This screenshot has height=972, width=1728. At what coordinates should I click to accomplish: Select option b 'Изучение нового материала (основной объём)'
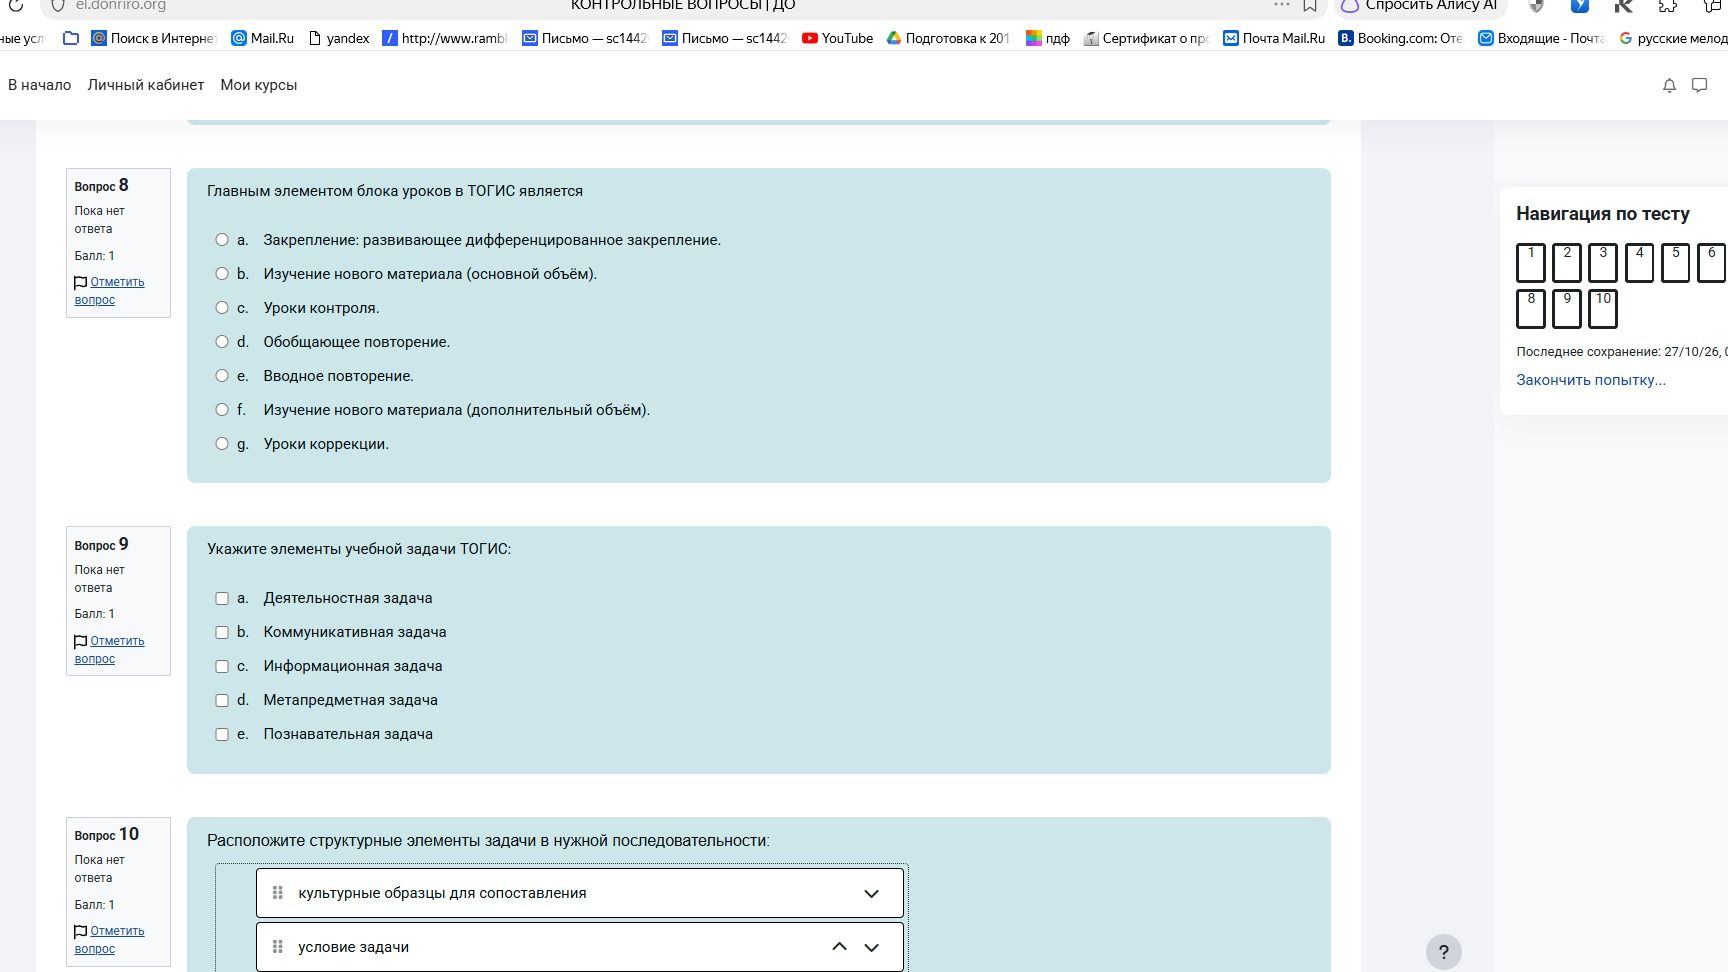(x=222, y=274)
